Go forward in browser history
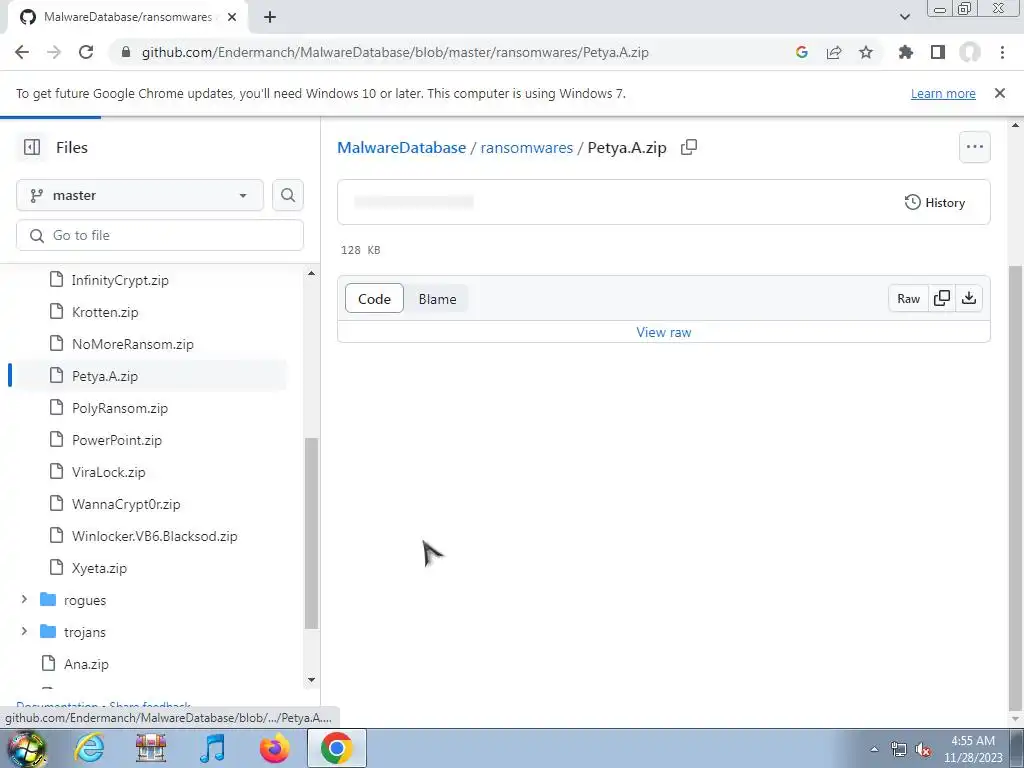 pos(54,52)
